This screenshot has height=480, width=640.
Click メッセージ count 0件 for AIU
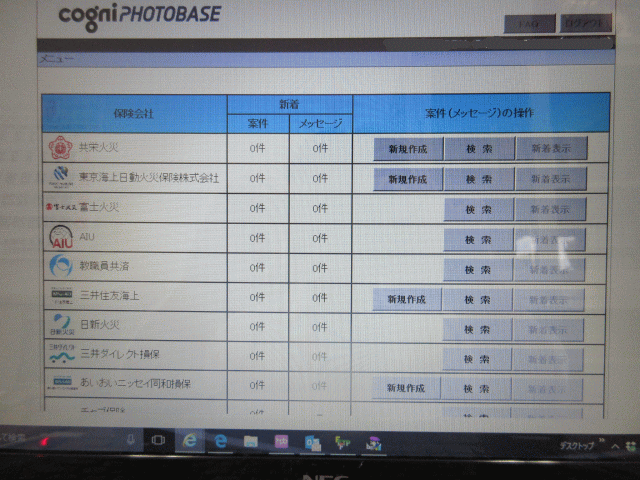coord(320,238)
